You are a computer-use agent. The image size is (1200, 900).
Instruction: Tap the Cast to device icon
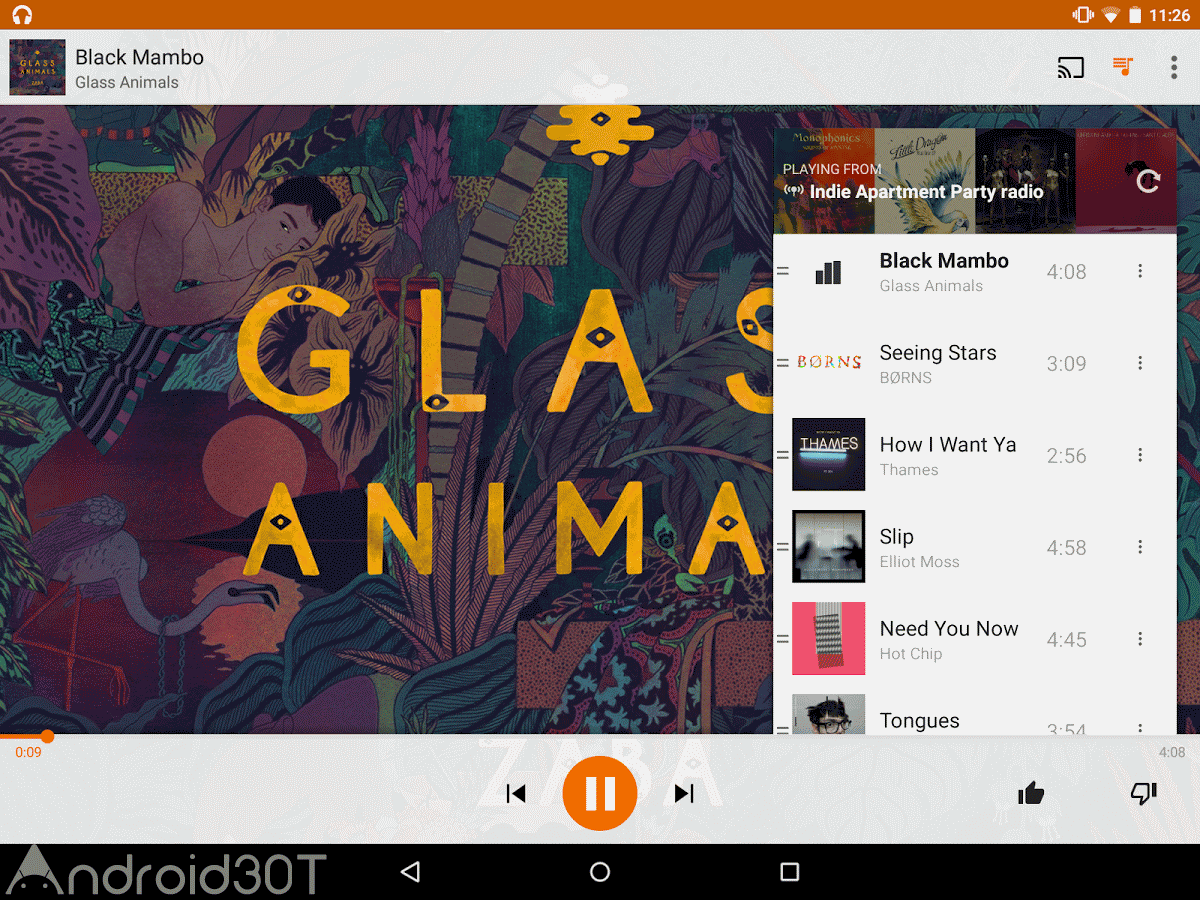click(x=1070, y=67)
